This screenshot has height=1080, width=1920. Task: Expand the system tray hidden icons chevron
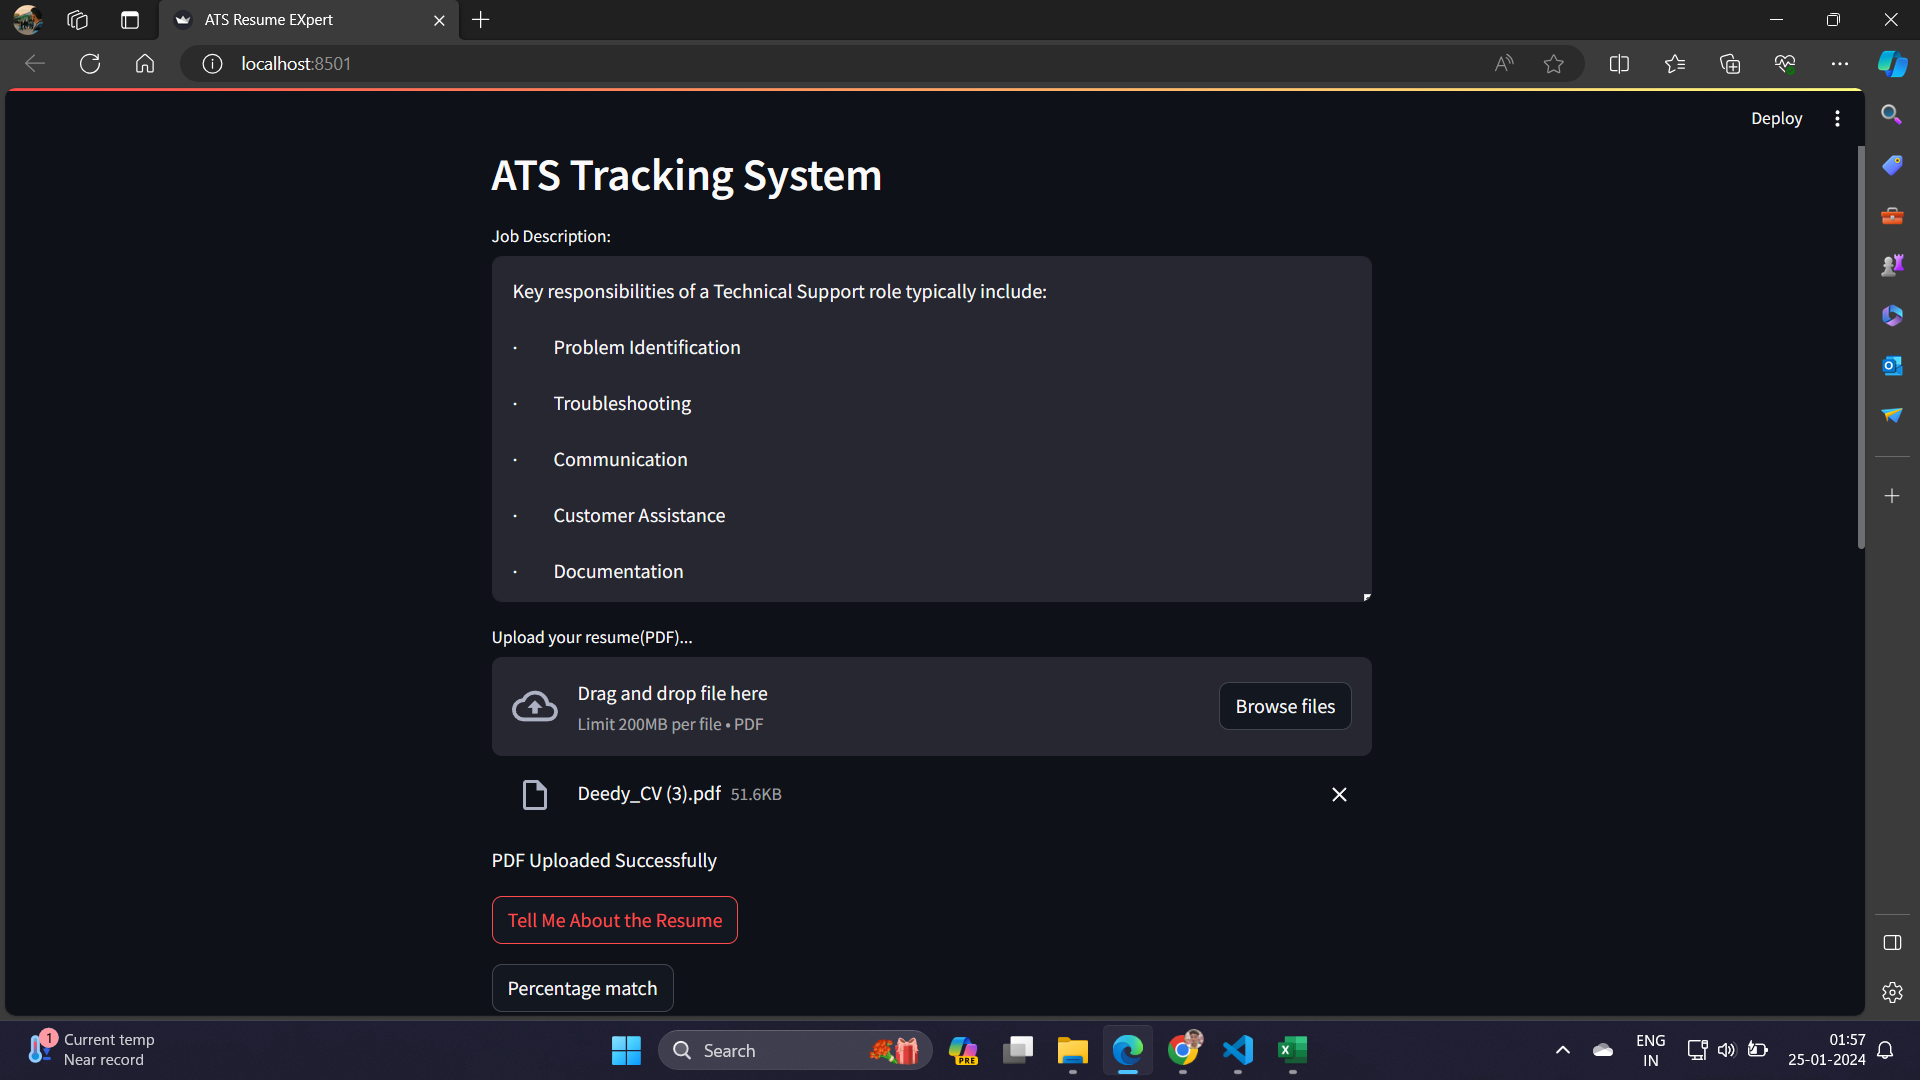1562,1050
